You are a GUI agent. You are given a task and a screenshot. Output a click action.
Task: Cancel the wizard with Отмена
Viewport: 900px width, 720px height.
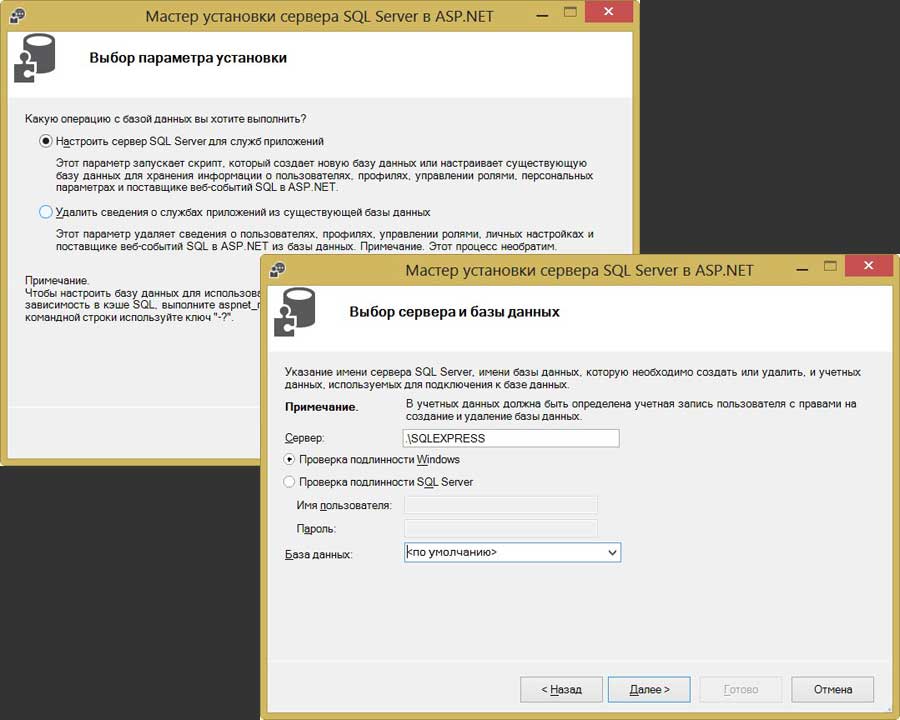tap(833, 689)
